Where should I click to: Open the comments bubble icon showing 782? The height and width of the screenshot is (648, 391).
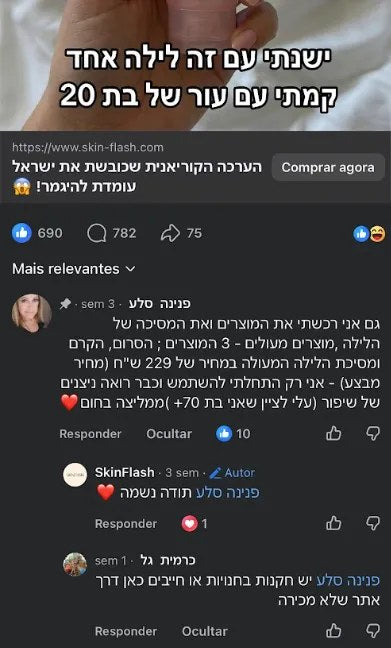96,233
